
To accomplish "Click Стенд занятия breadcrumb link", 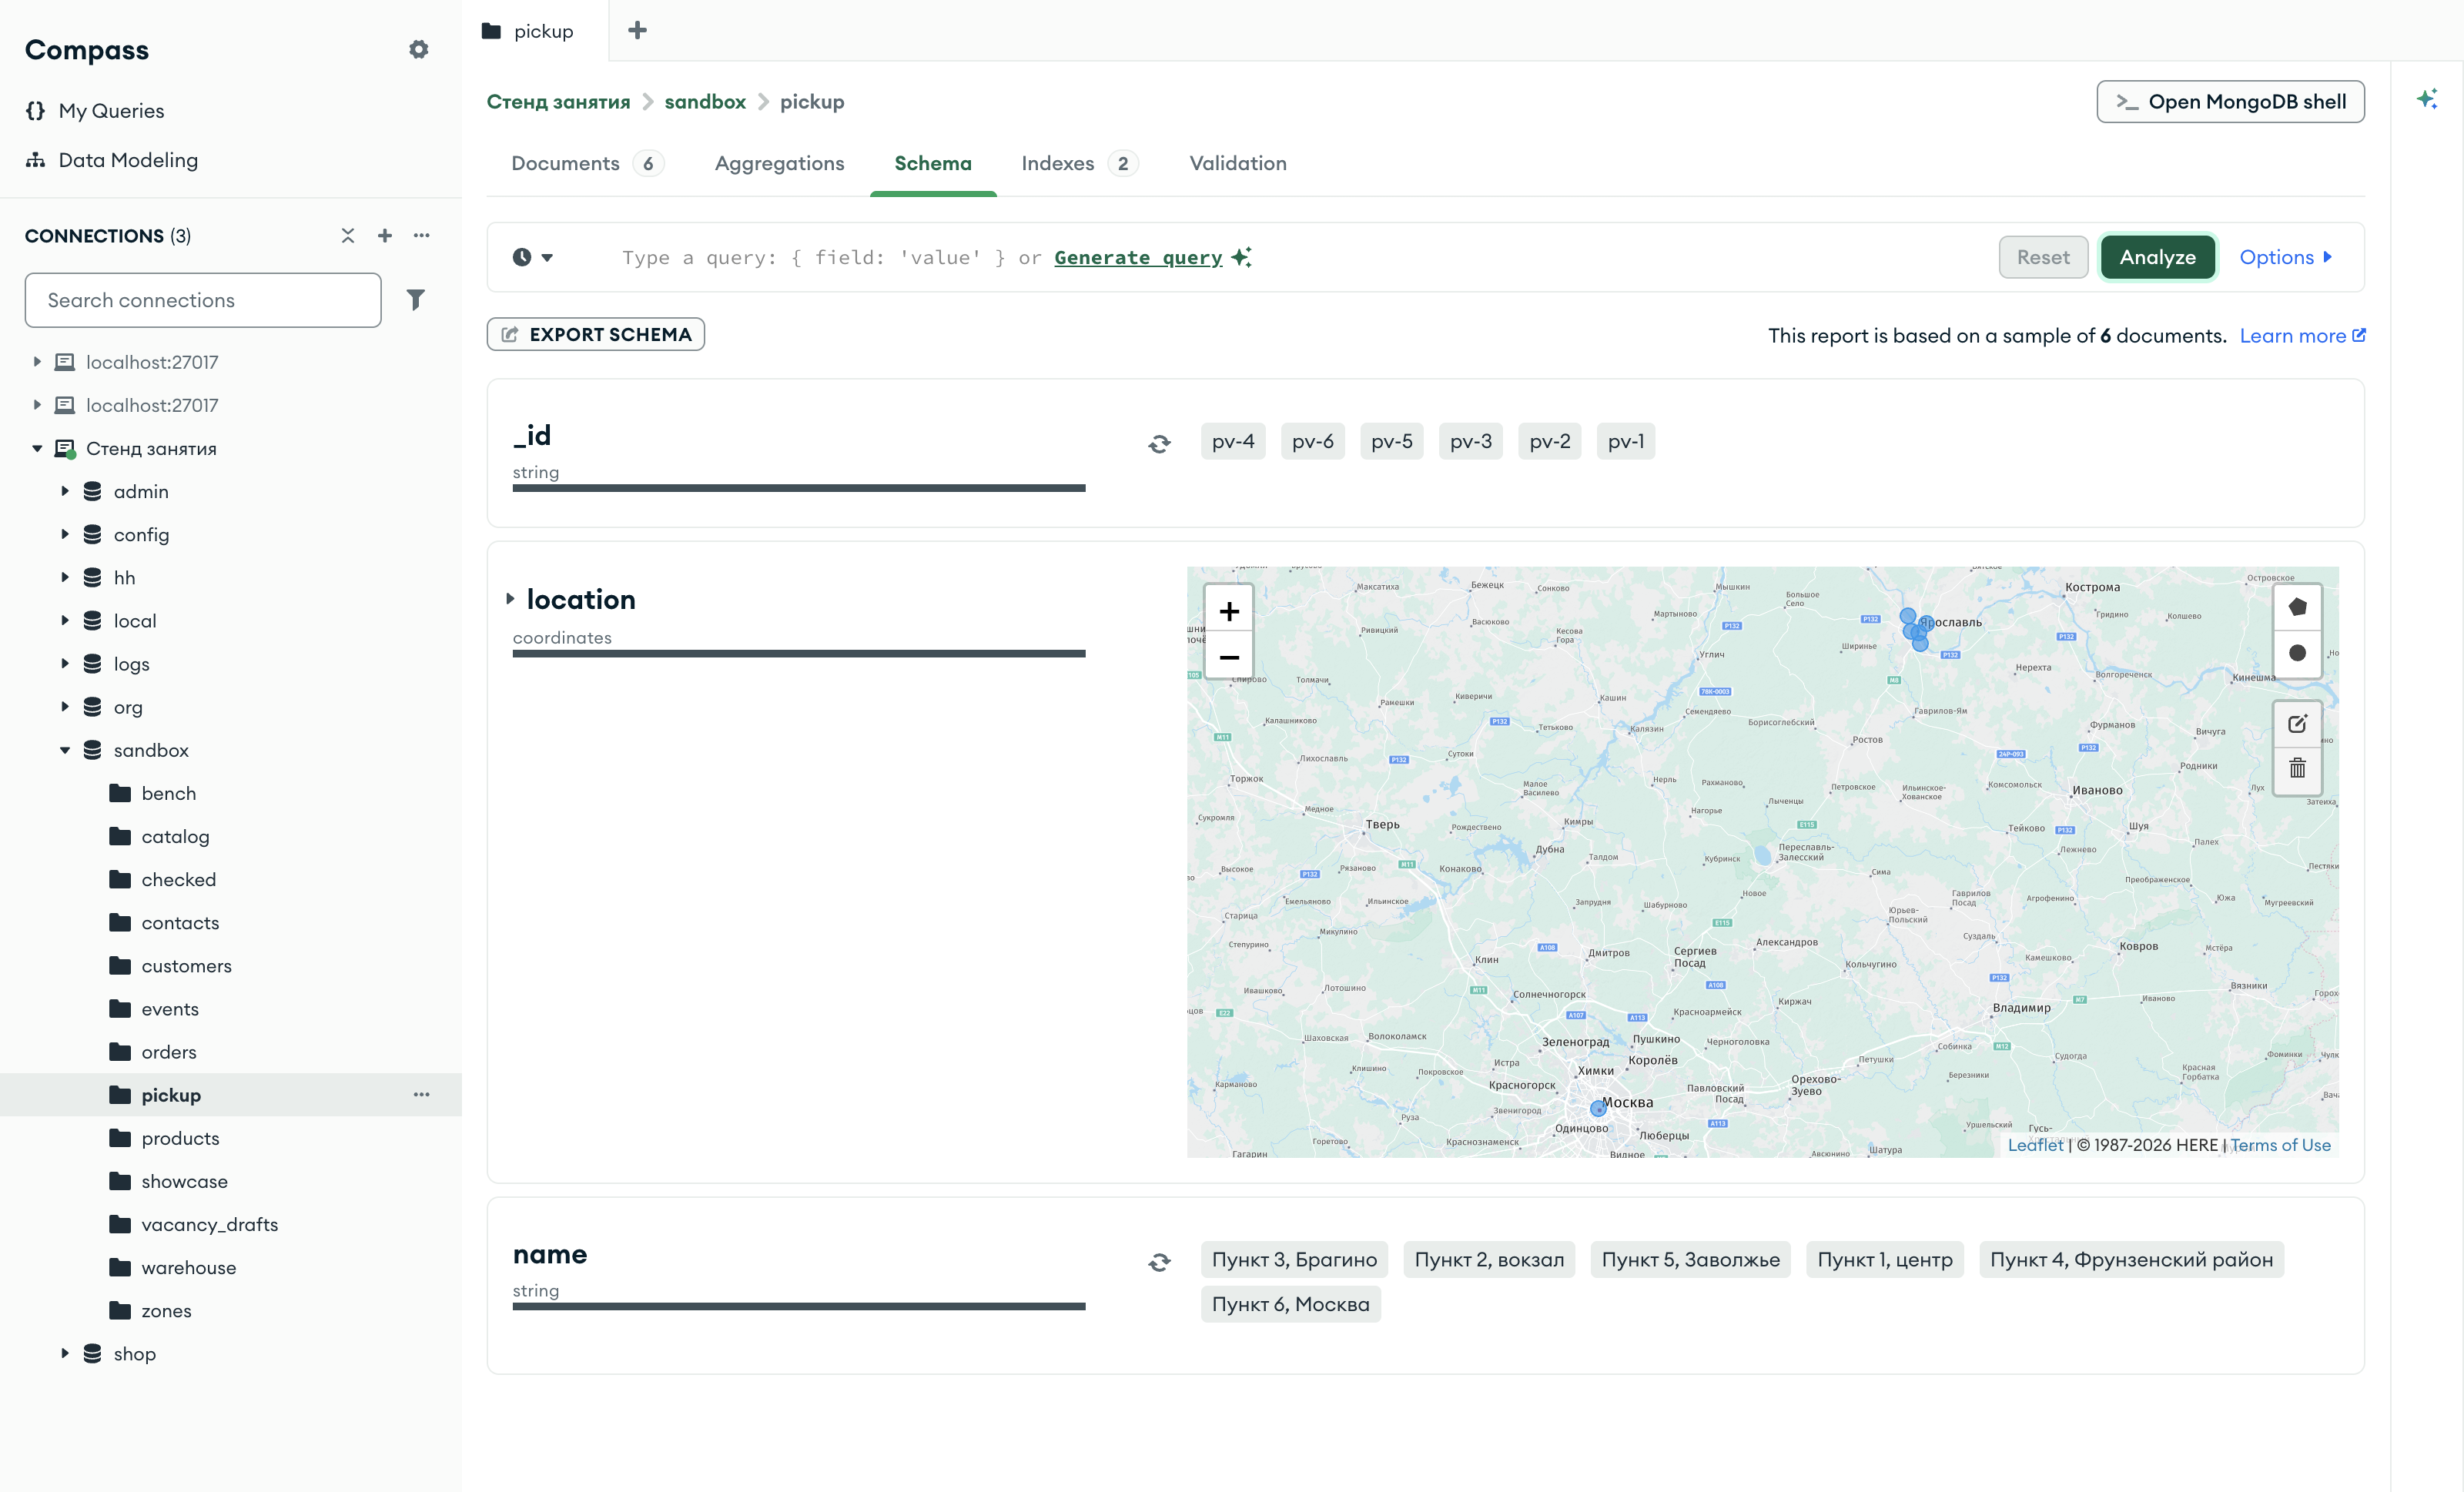I will click(558, 101).
